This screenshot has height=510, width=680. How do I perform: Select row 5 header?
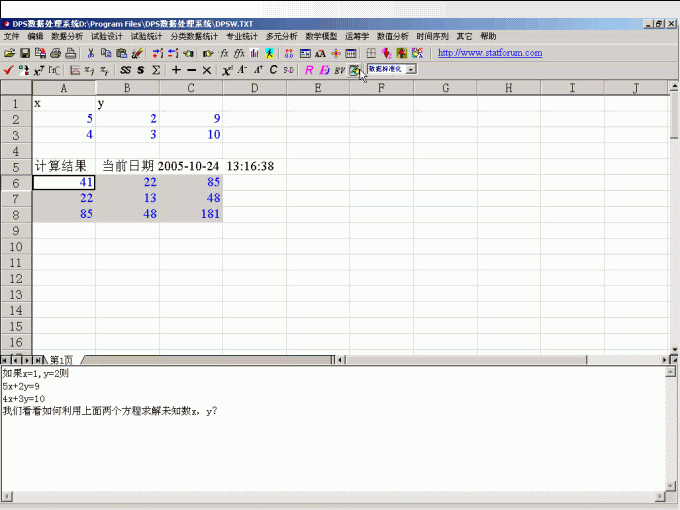15,166
